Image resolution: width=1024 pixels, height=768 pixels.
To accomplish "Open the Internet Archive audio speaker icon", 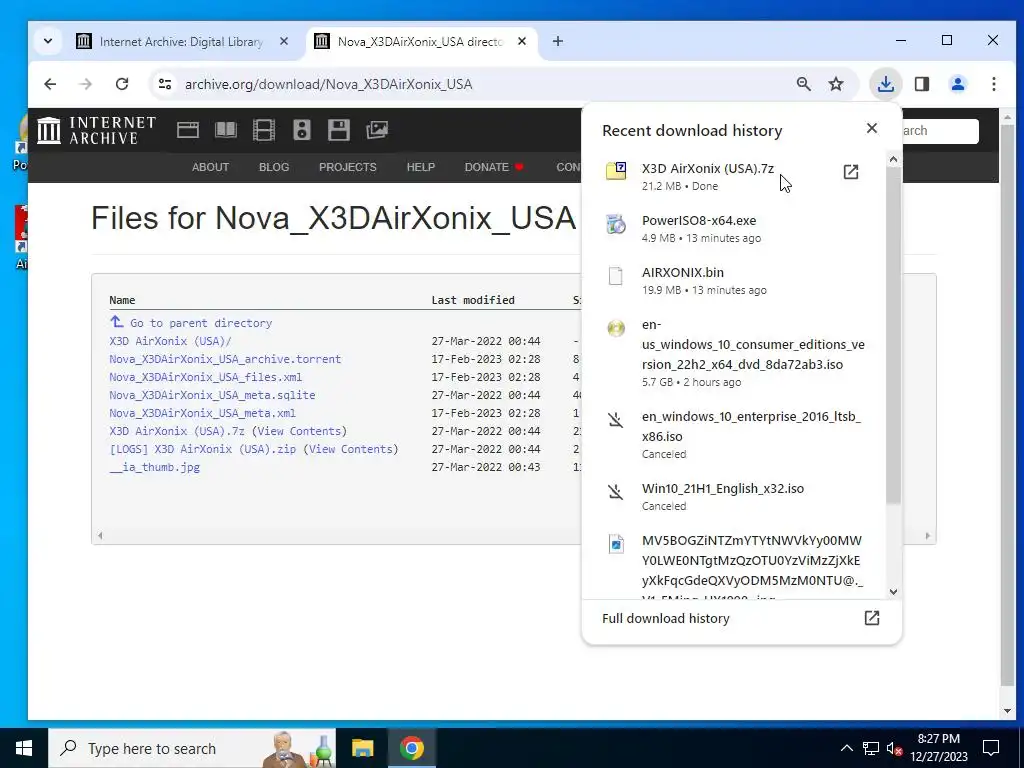I will point(302,130).
